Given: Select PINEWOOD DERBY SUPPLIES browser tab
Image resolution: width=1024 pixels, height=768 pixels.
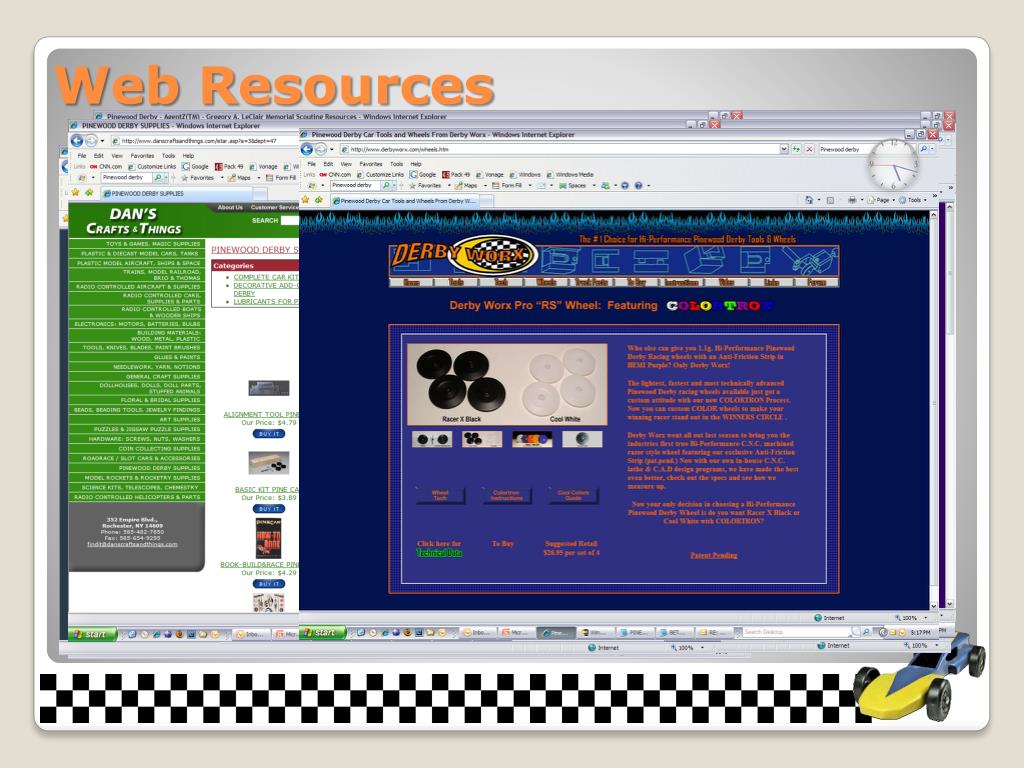Looking at the screenshot, I should 176,193.
